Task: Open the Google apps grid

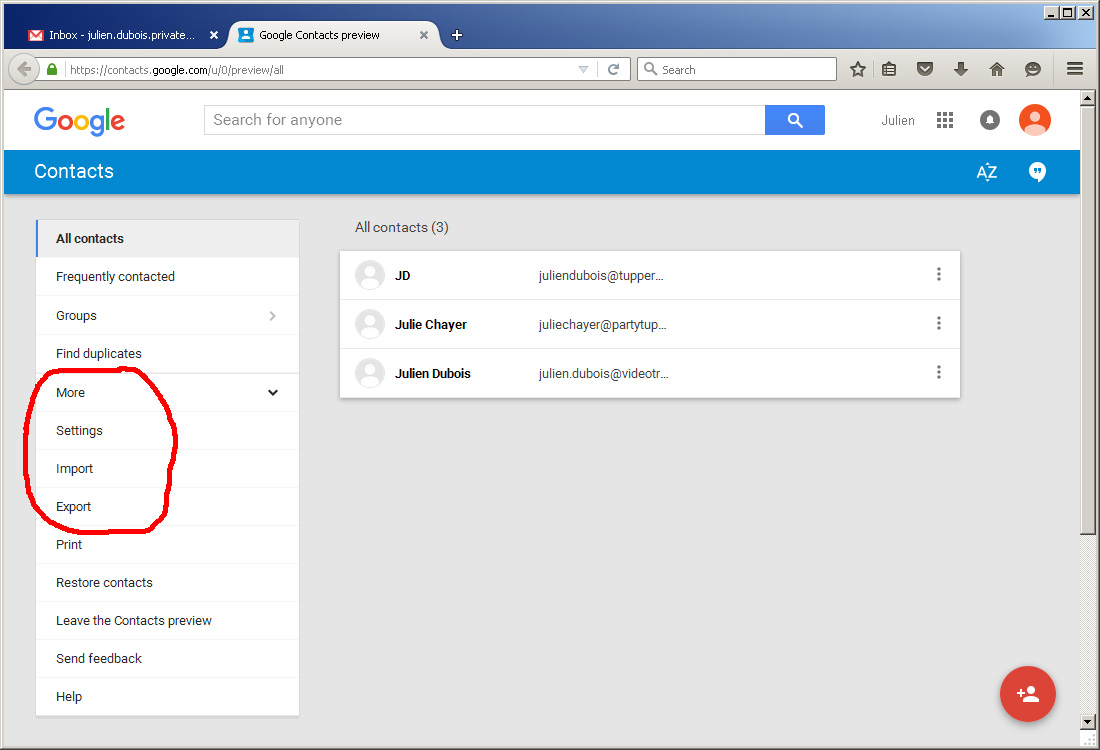Action: [x=945, y=120]
